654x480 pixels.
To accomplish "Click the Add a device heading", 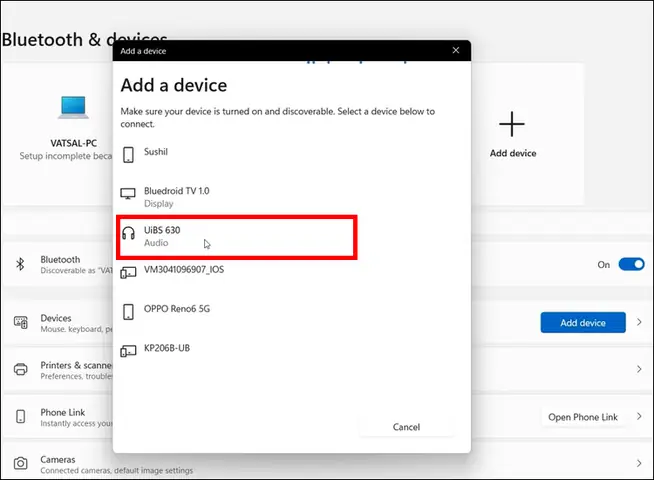I will tap(174, 85).
